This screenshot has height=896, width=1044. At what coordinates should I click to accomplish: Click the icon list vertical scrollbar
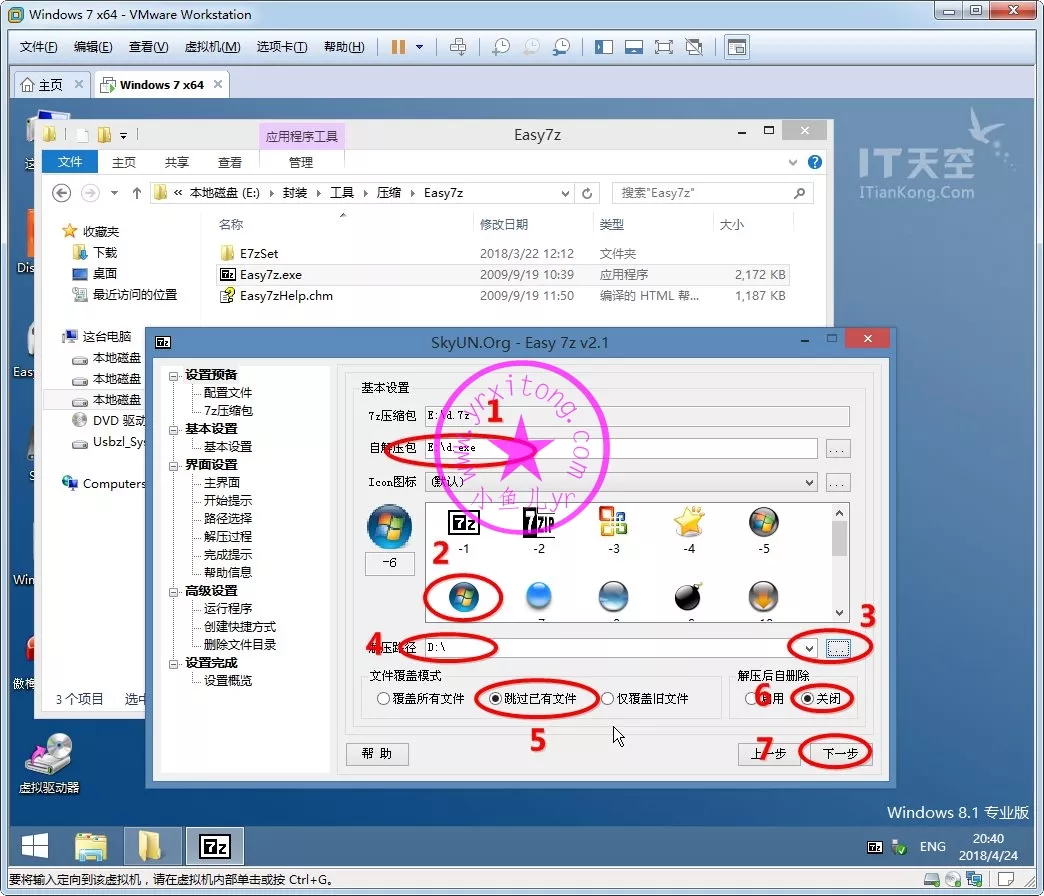(x=840, y=562)
